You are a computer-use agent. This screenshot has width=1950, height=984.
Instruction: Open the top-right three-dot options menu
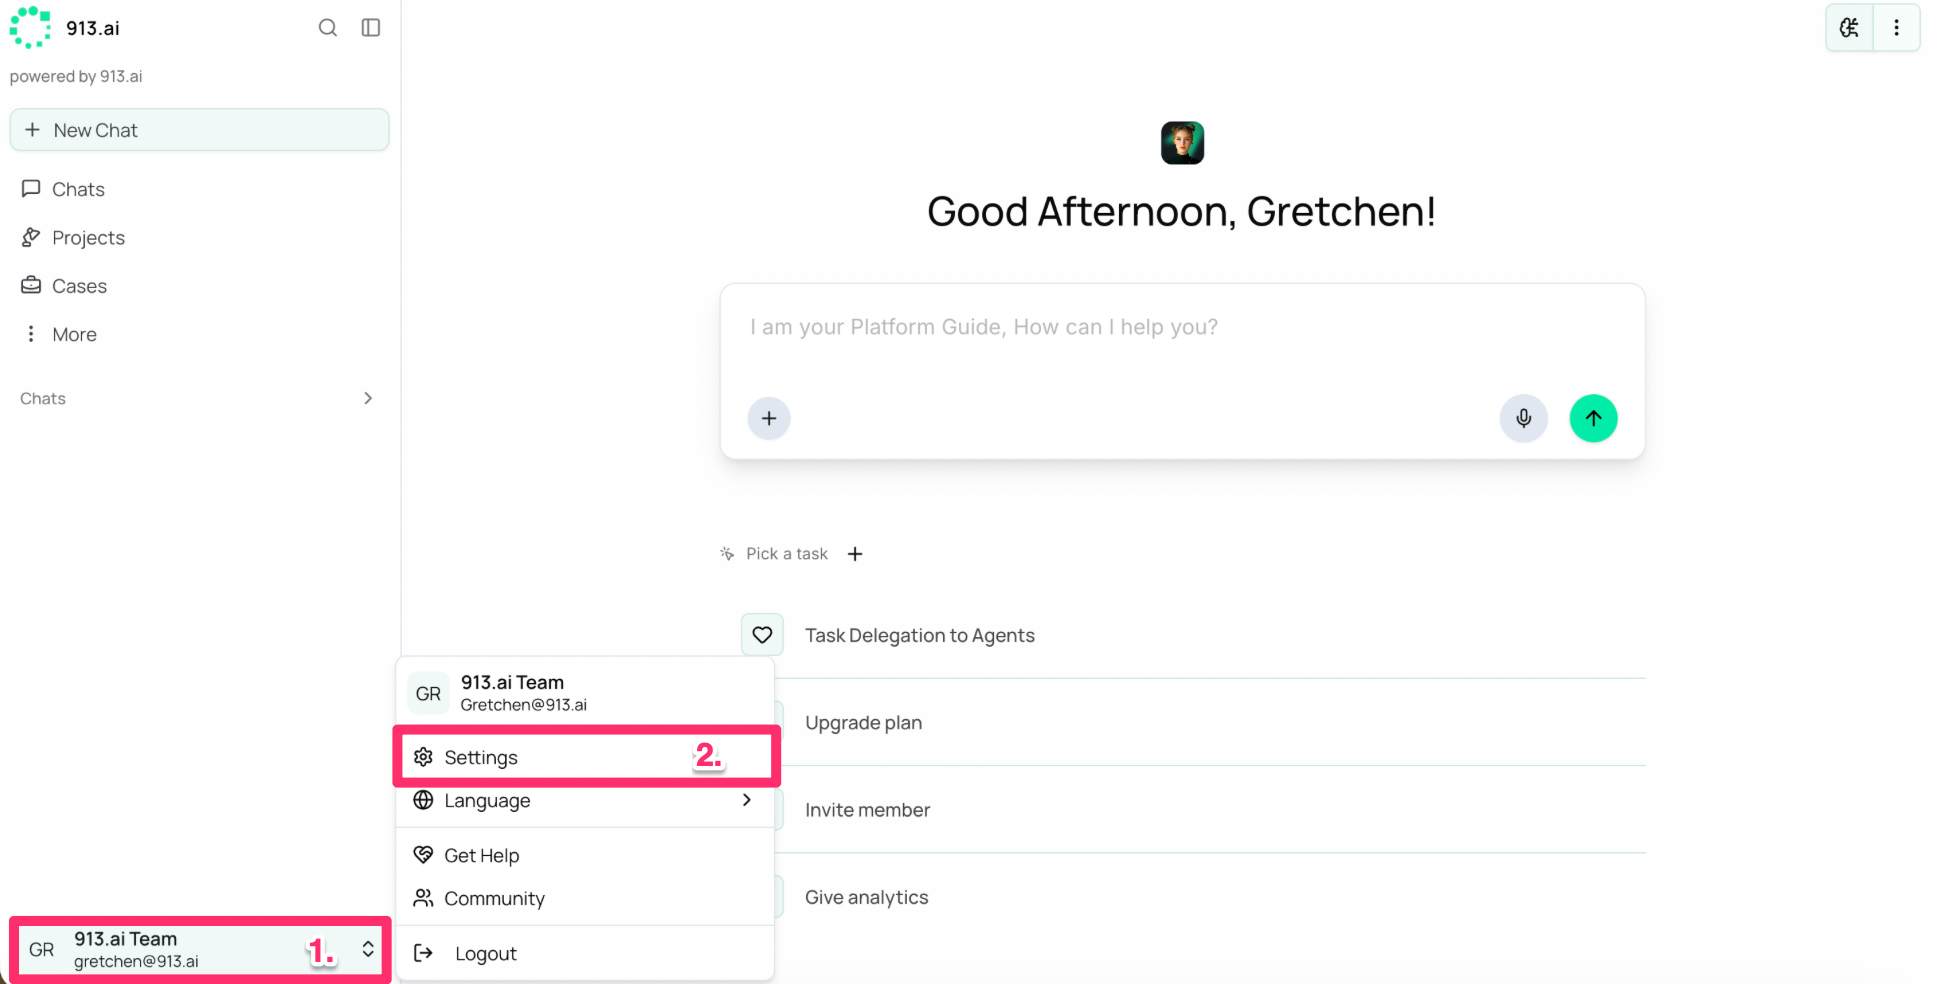[x=1896, y=28]
